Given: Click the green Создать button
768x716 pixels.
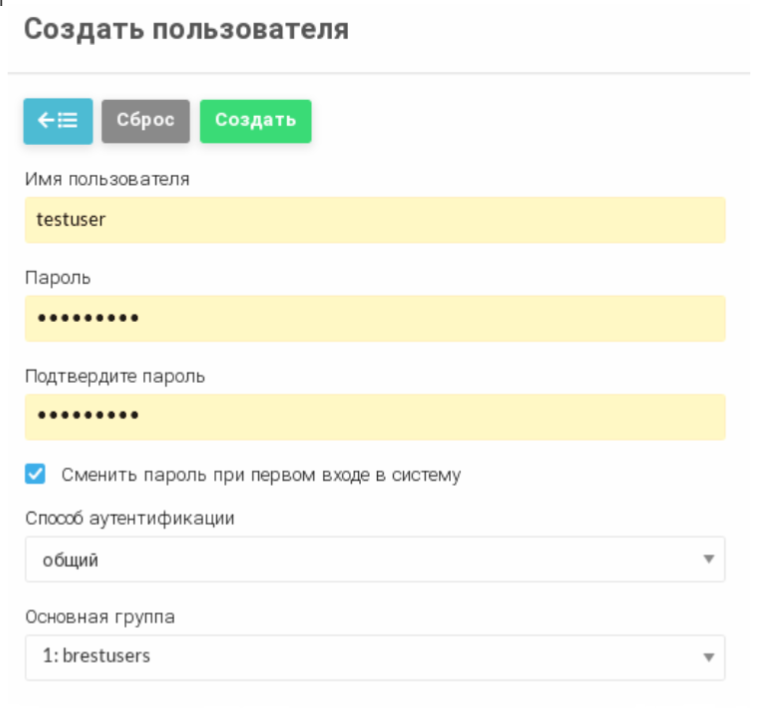Looking at the screenshot, I should point(255,121).
